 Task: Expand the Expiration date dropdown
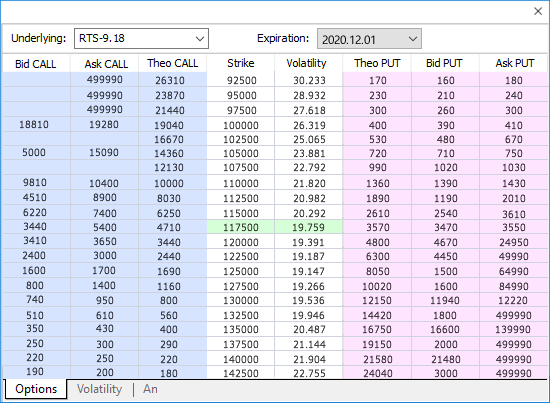tap(369, 39)
